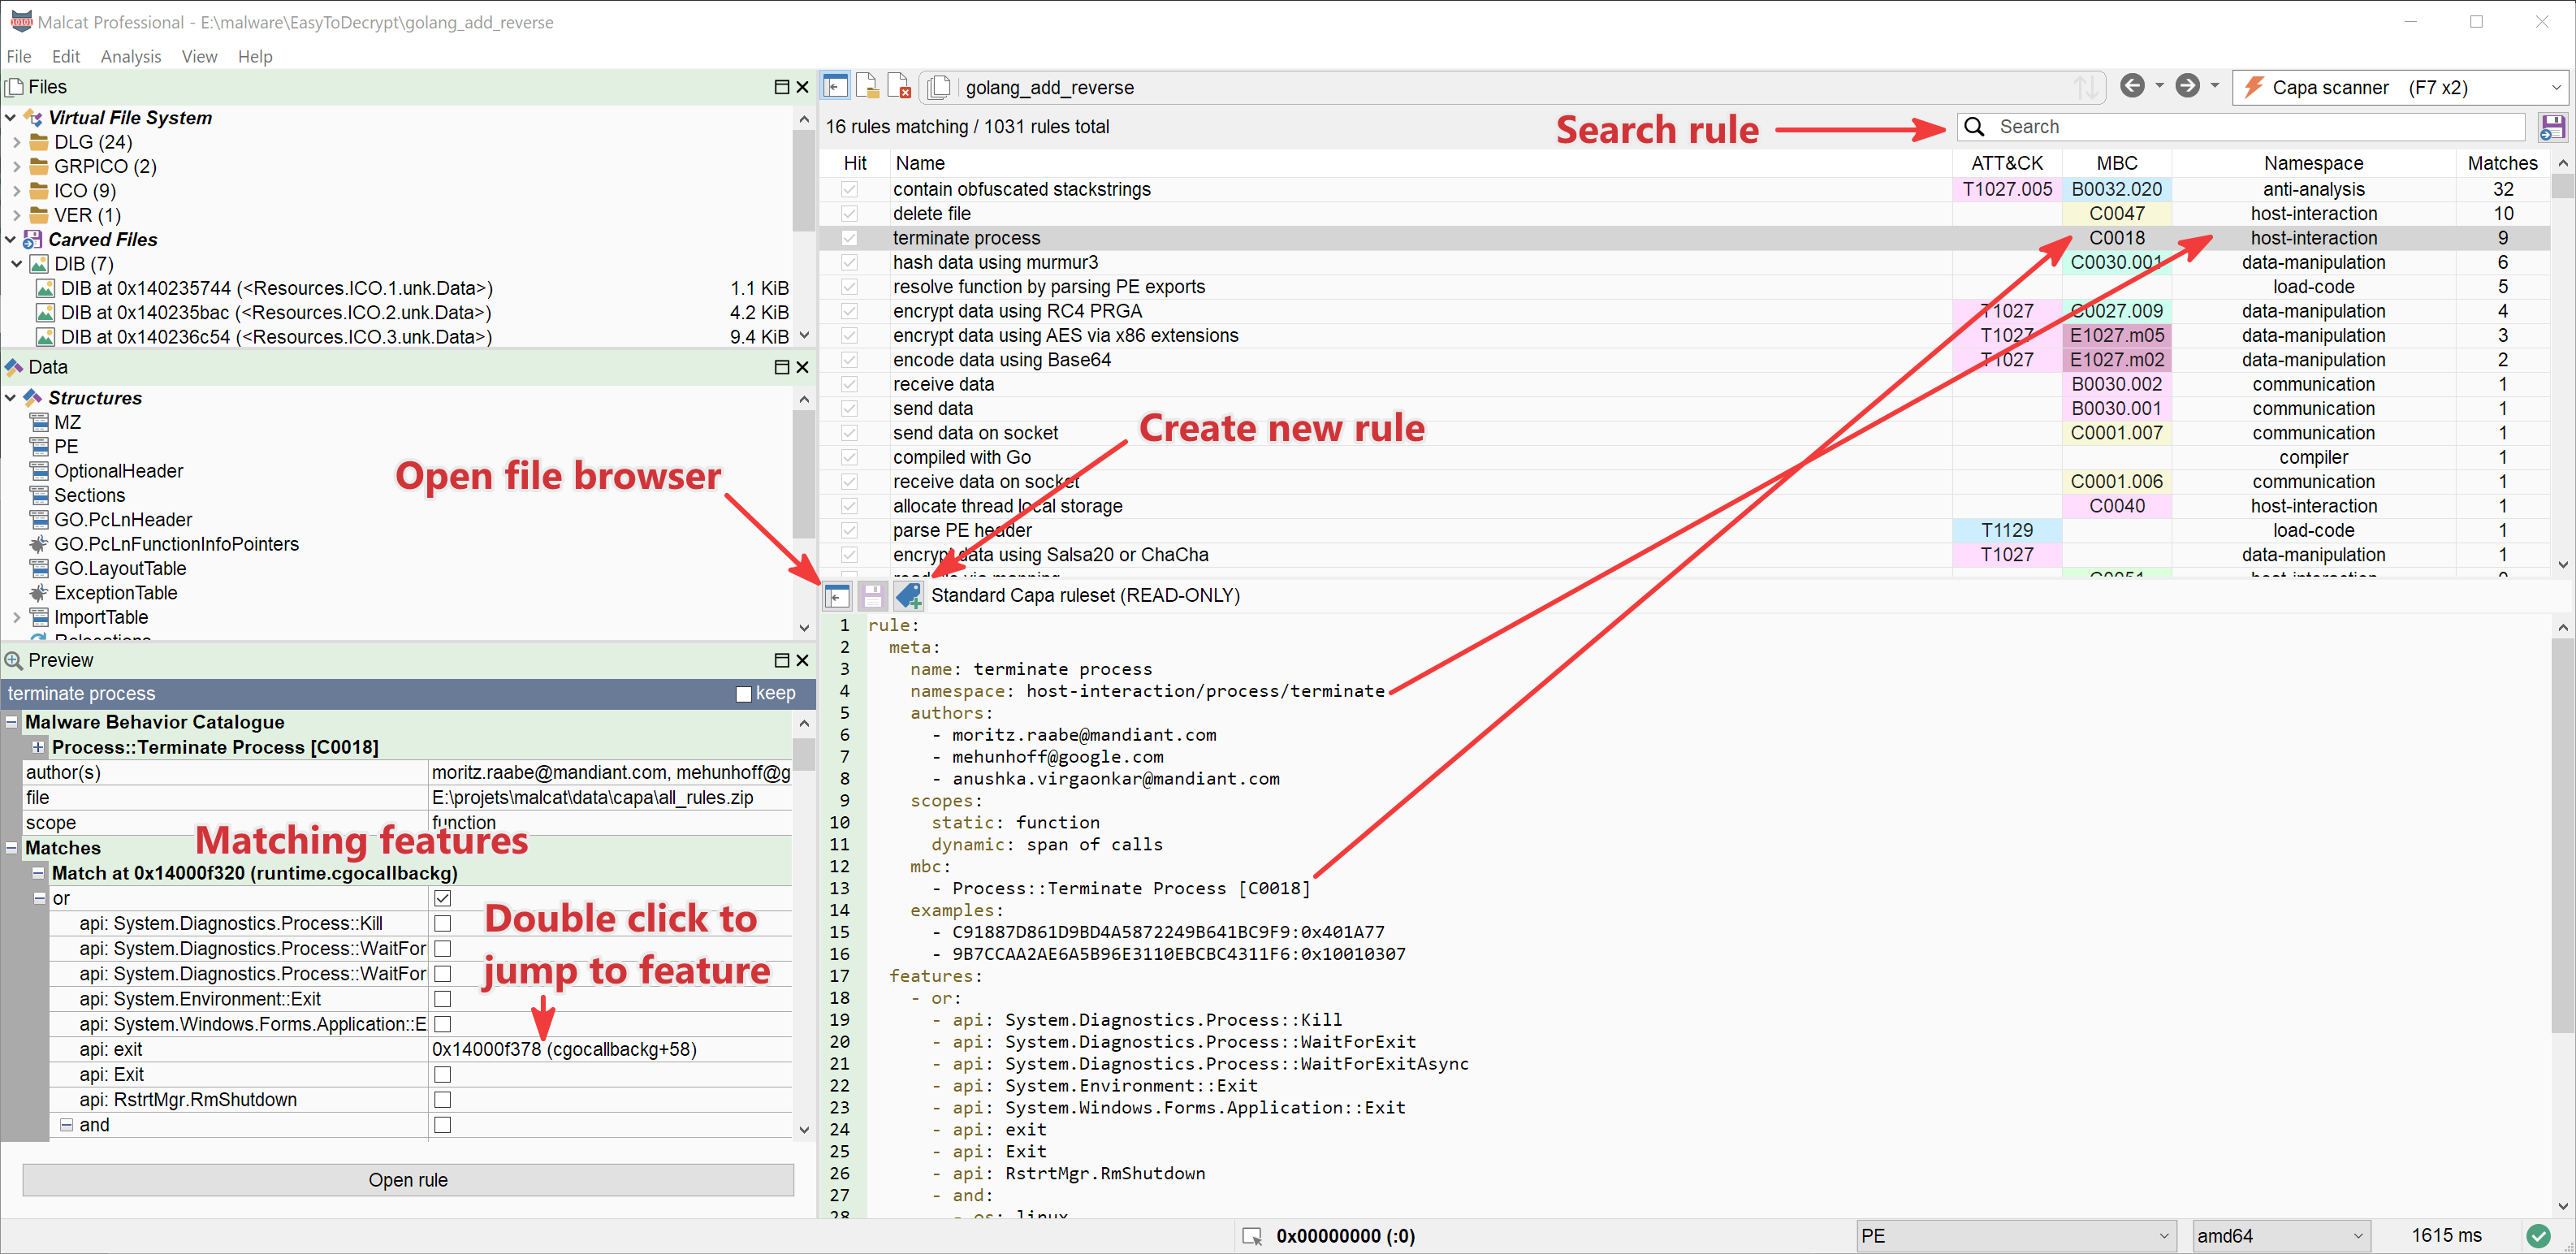Viewport: 2576px width, 1254px height.
Task: Maximize the Files panel
Action: click(782, 87)
